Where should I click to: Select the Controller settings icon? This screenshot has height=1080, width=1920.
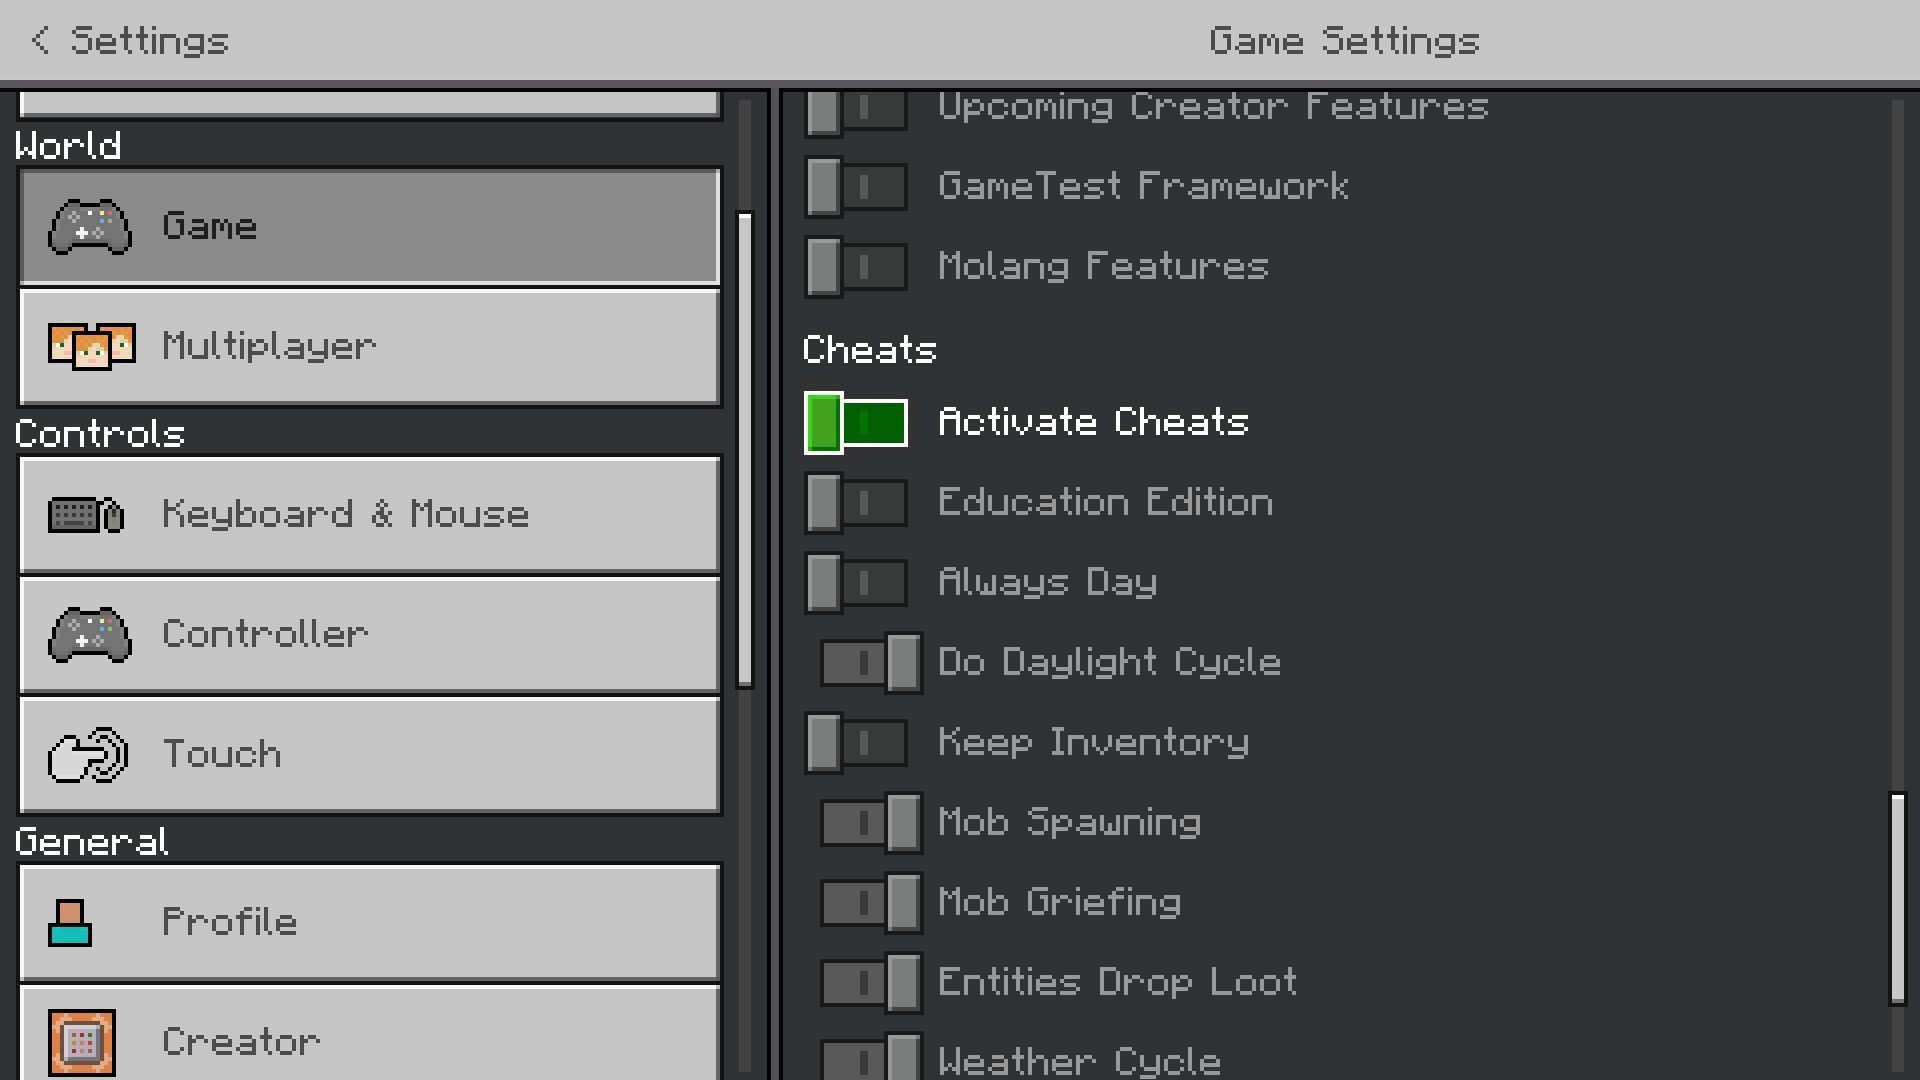(x=88, y=633)
